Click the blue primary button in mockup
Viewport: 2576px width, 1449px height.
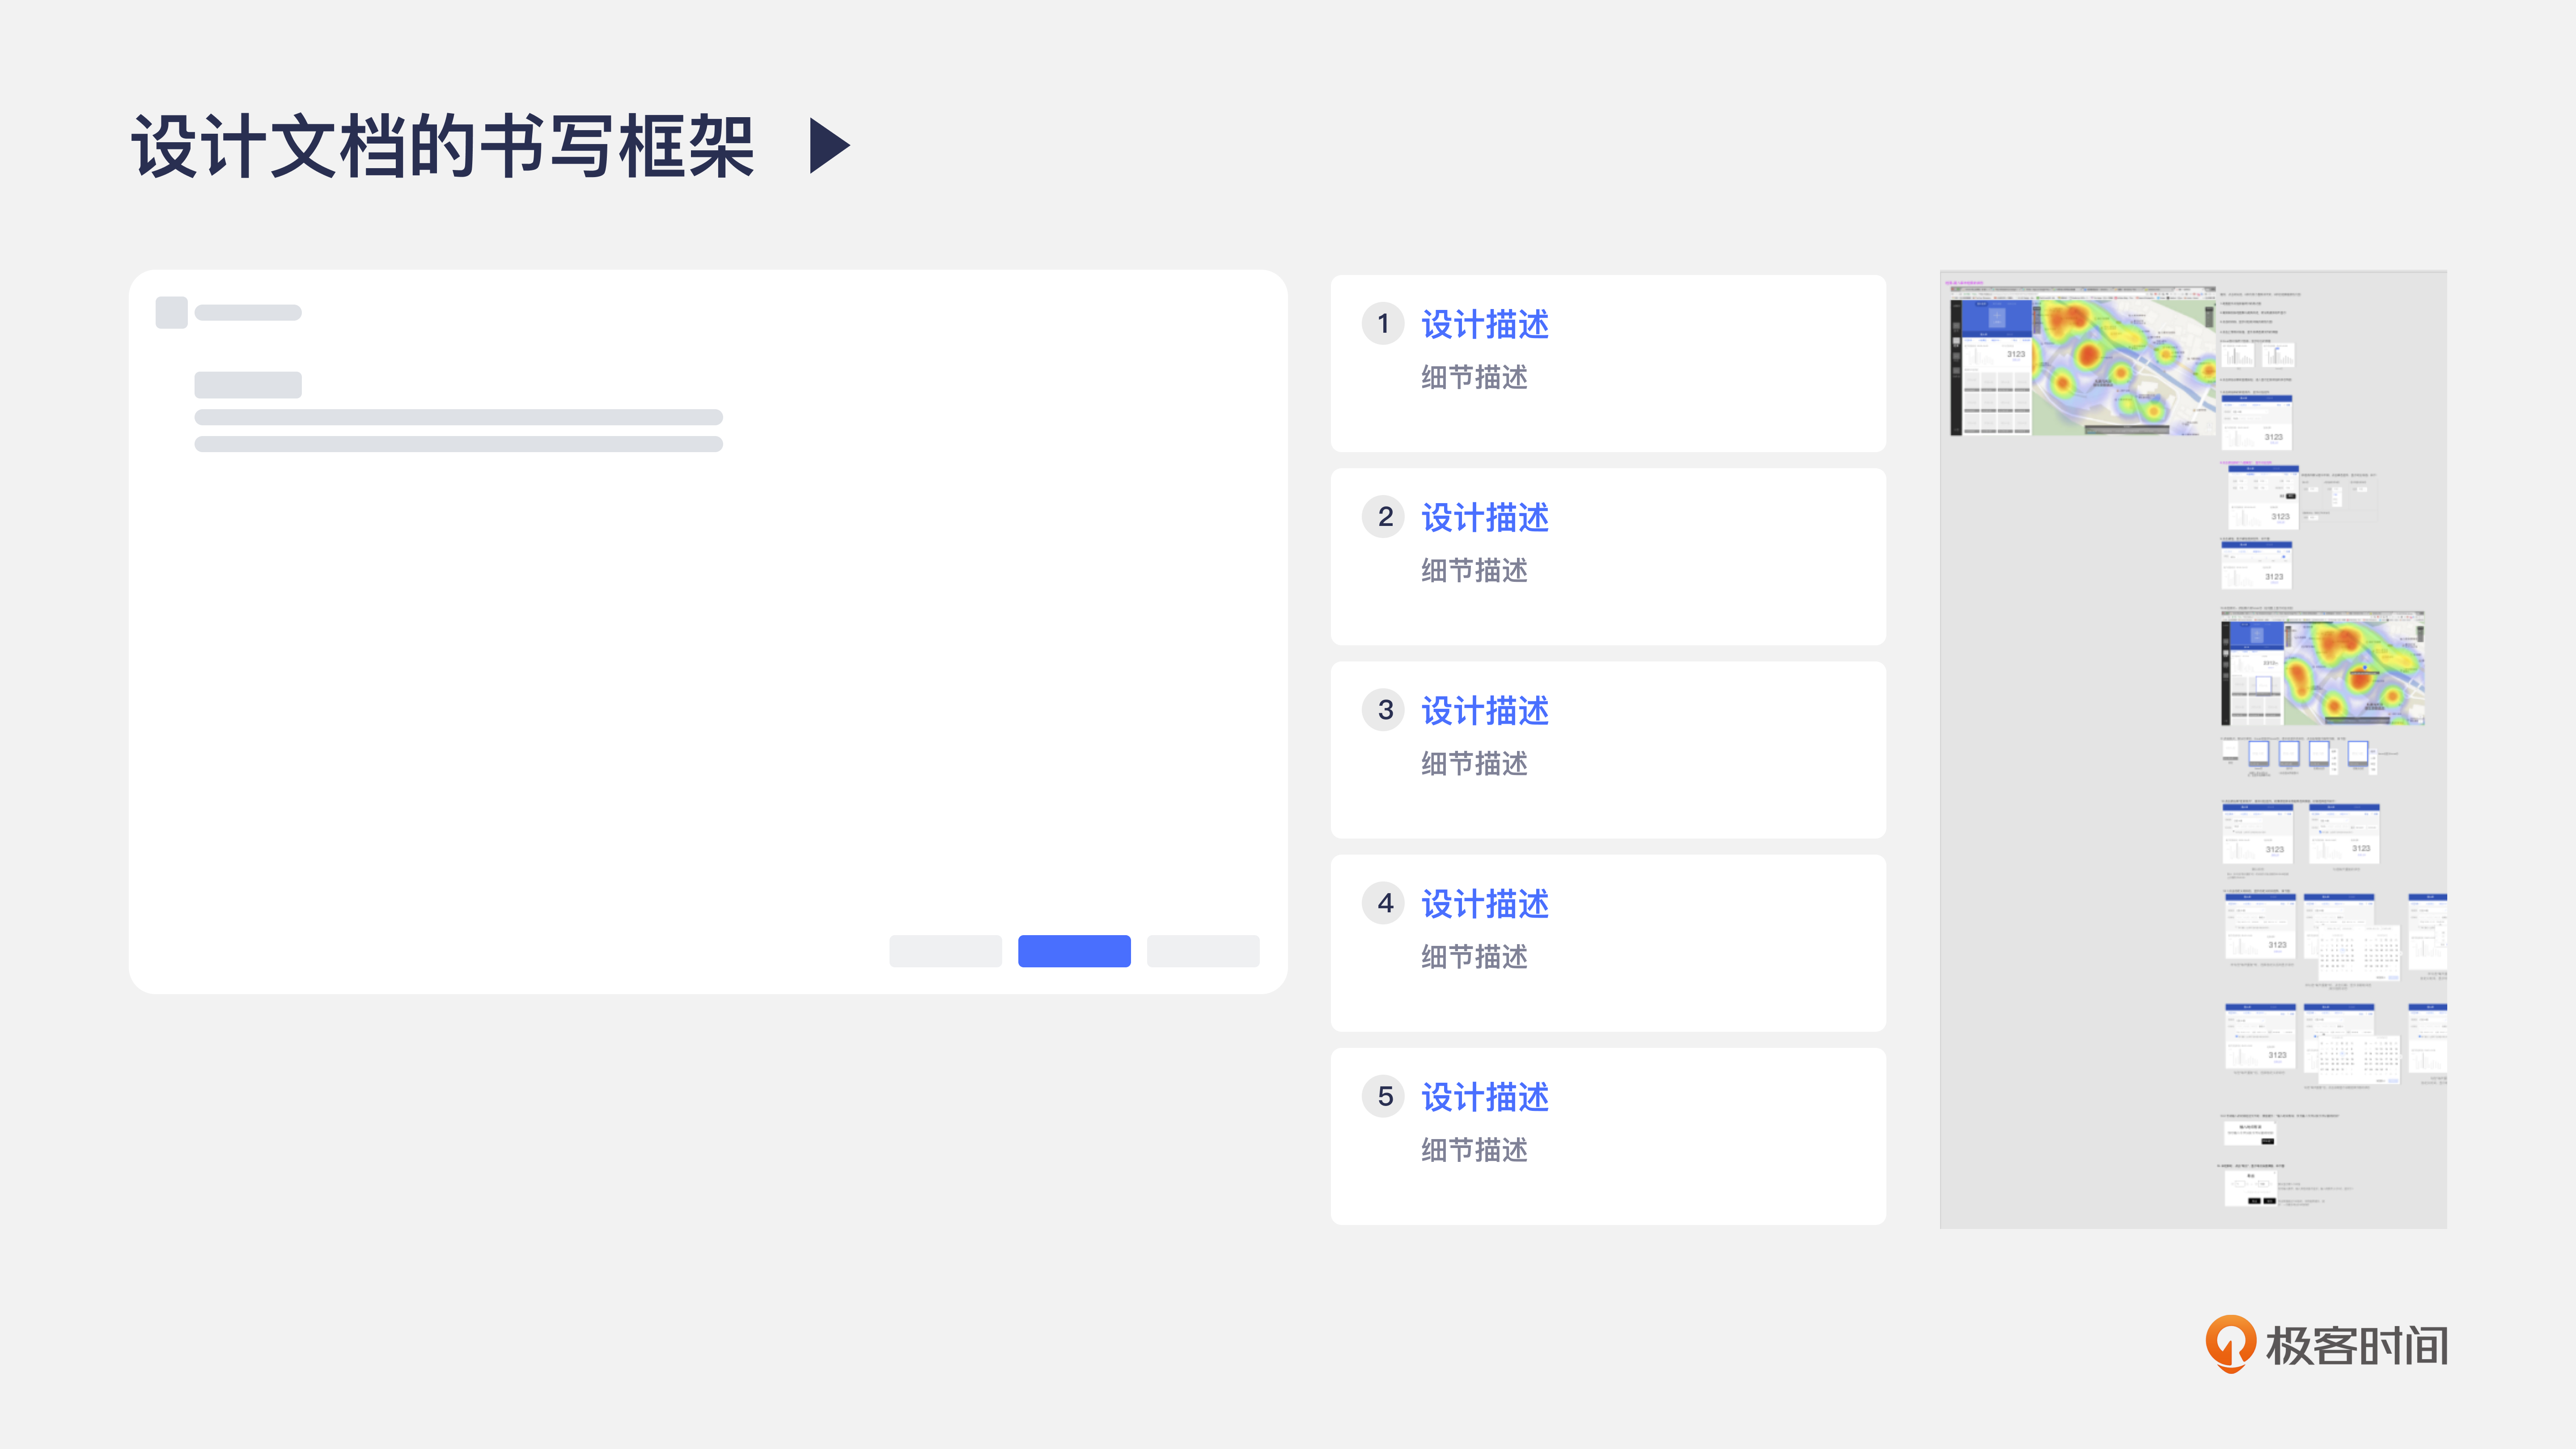pos(1074,951)
